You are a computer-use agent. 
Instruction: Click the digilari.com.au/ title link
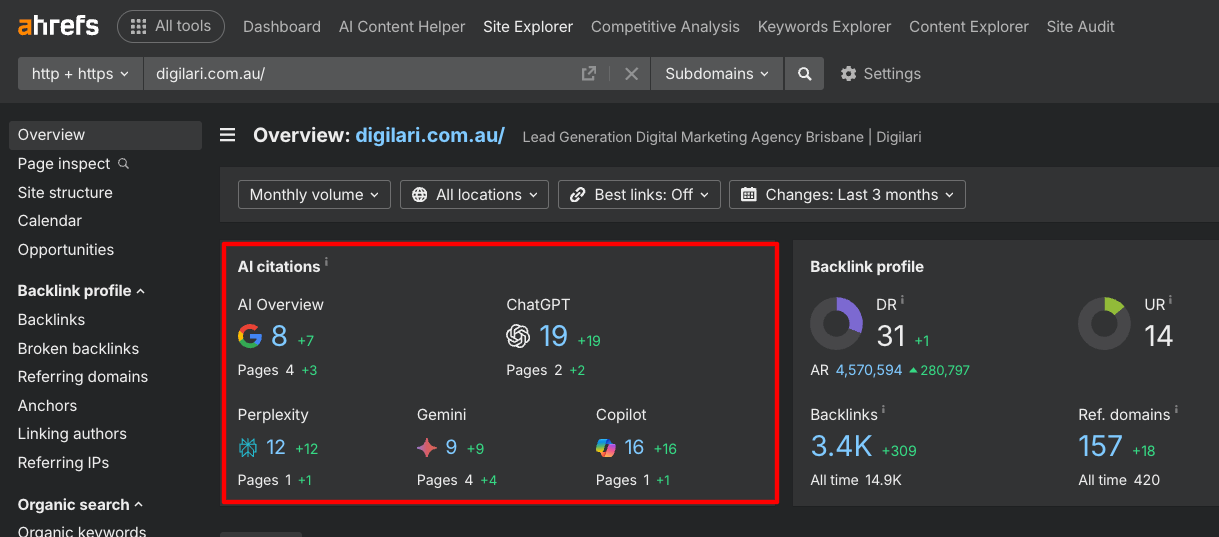430,135
